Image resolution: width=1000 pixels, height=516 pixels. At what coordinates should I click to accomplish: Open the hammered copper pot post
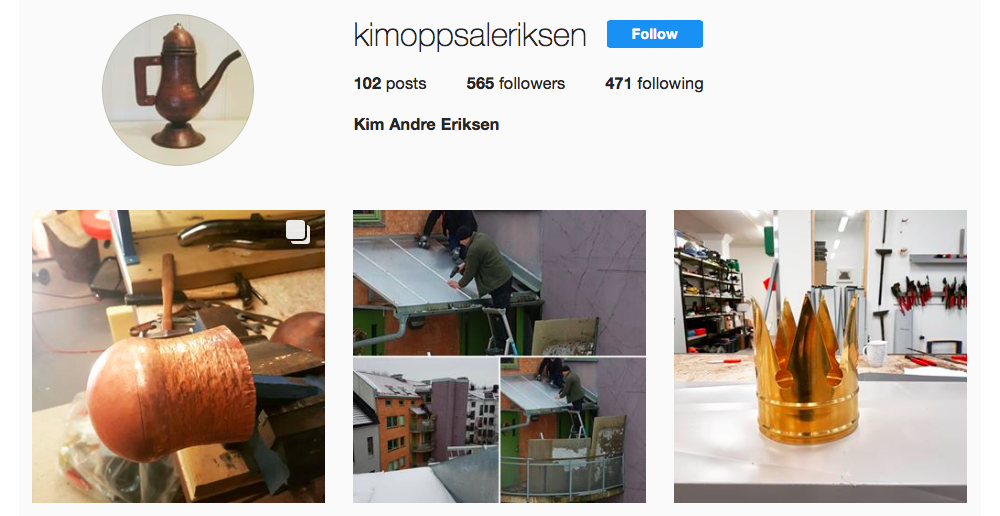[179, 357]
